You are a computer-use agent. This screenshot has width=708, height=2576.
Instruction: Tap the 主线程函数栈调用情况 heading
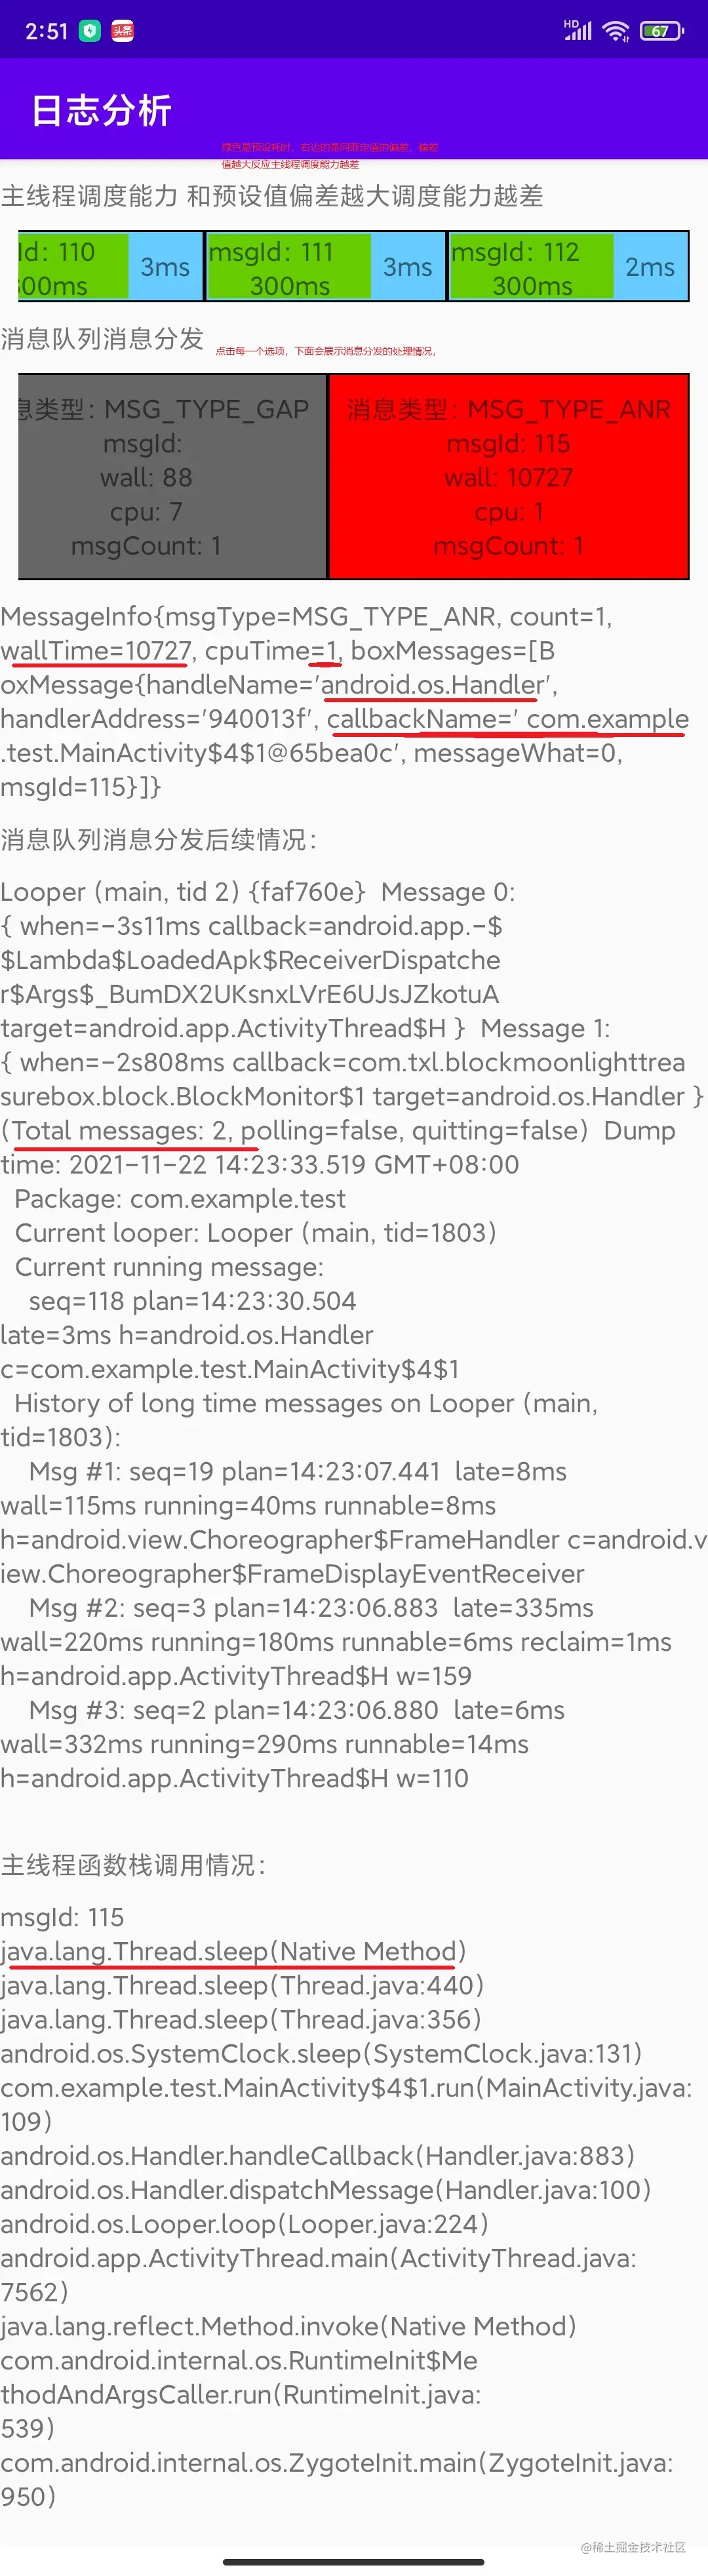tap(133, 1865)
